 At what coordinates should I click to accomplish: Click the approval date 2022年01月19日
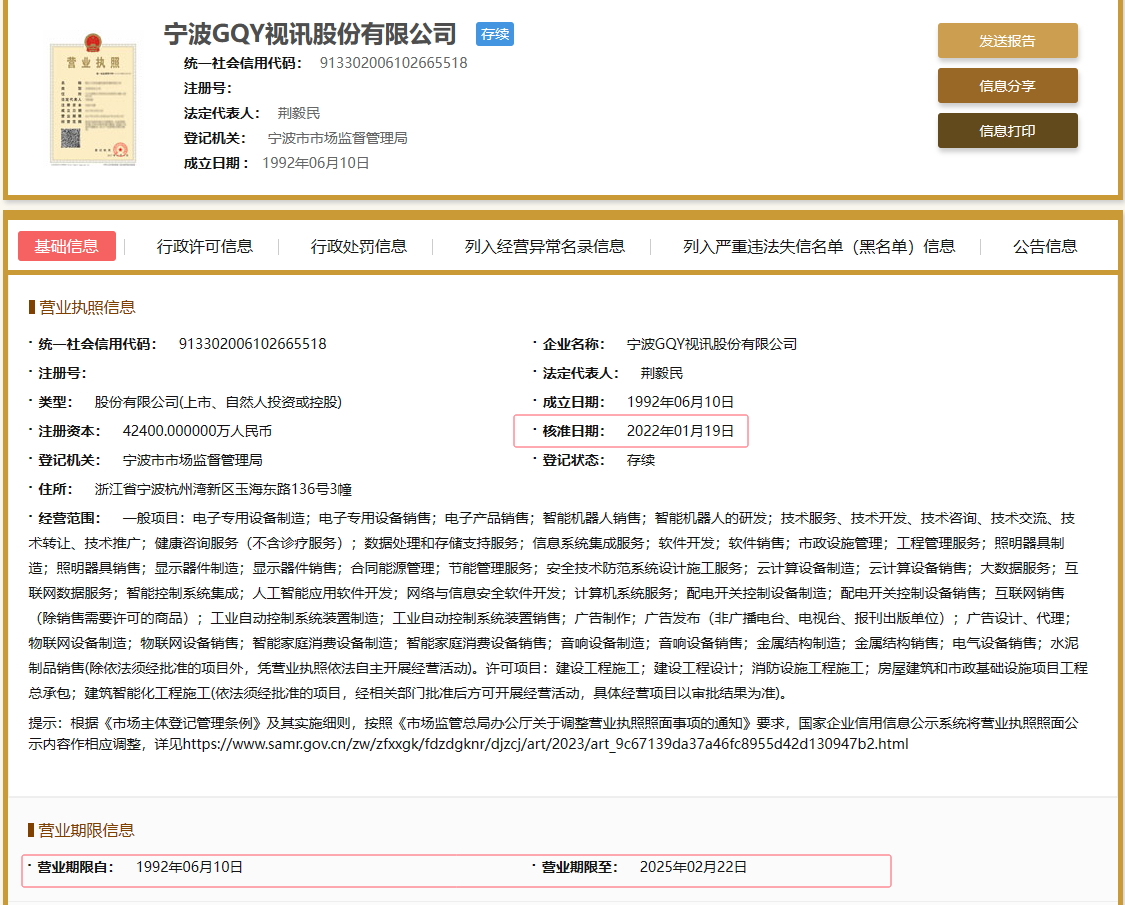680,431
